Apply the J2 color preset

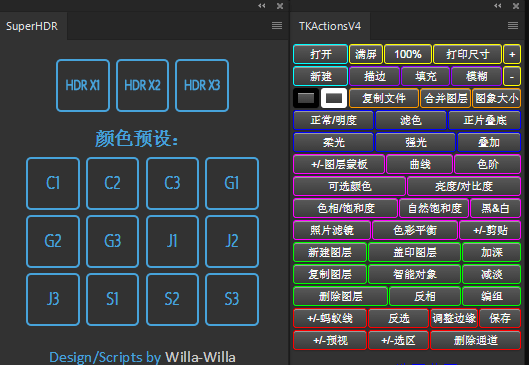[232, 241]
